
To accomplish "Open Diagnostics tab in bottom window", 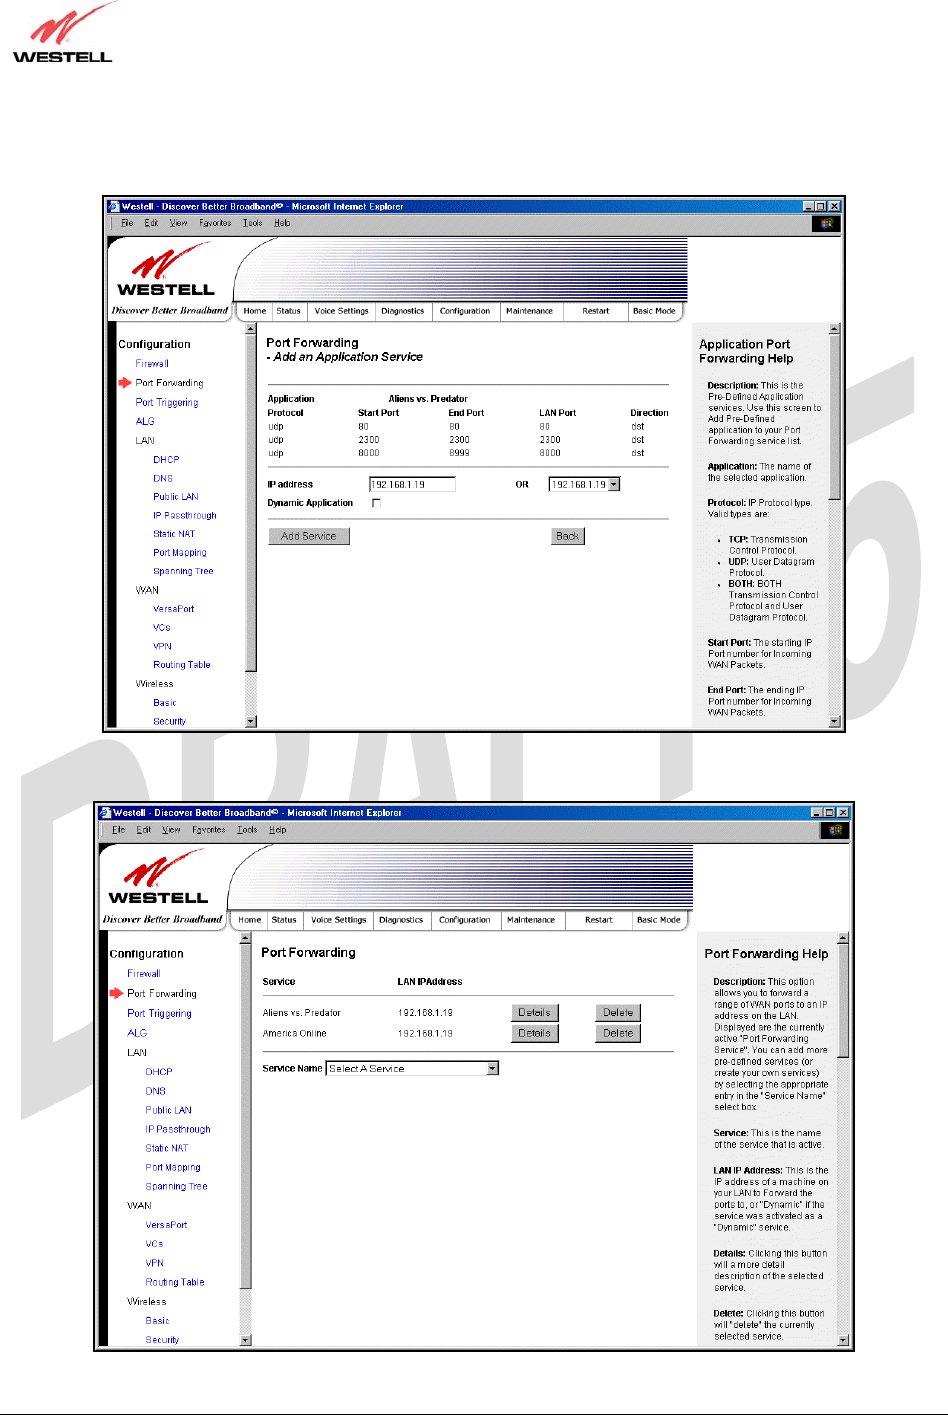I will [x=401, y=920].
